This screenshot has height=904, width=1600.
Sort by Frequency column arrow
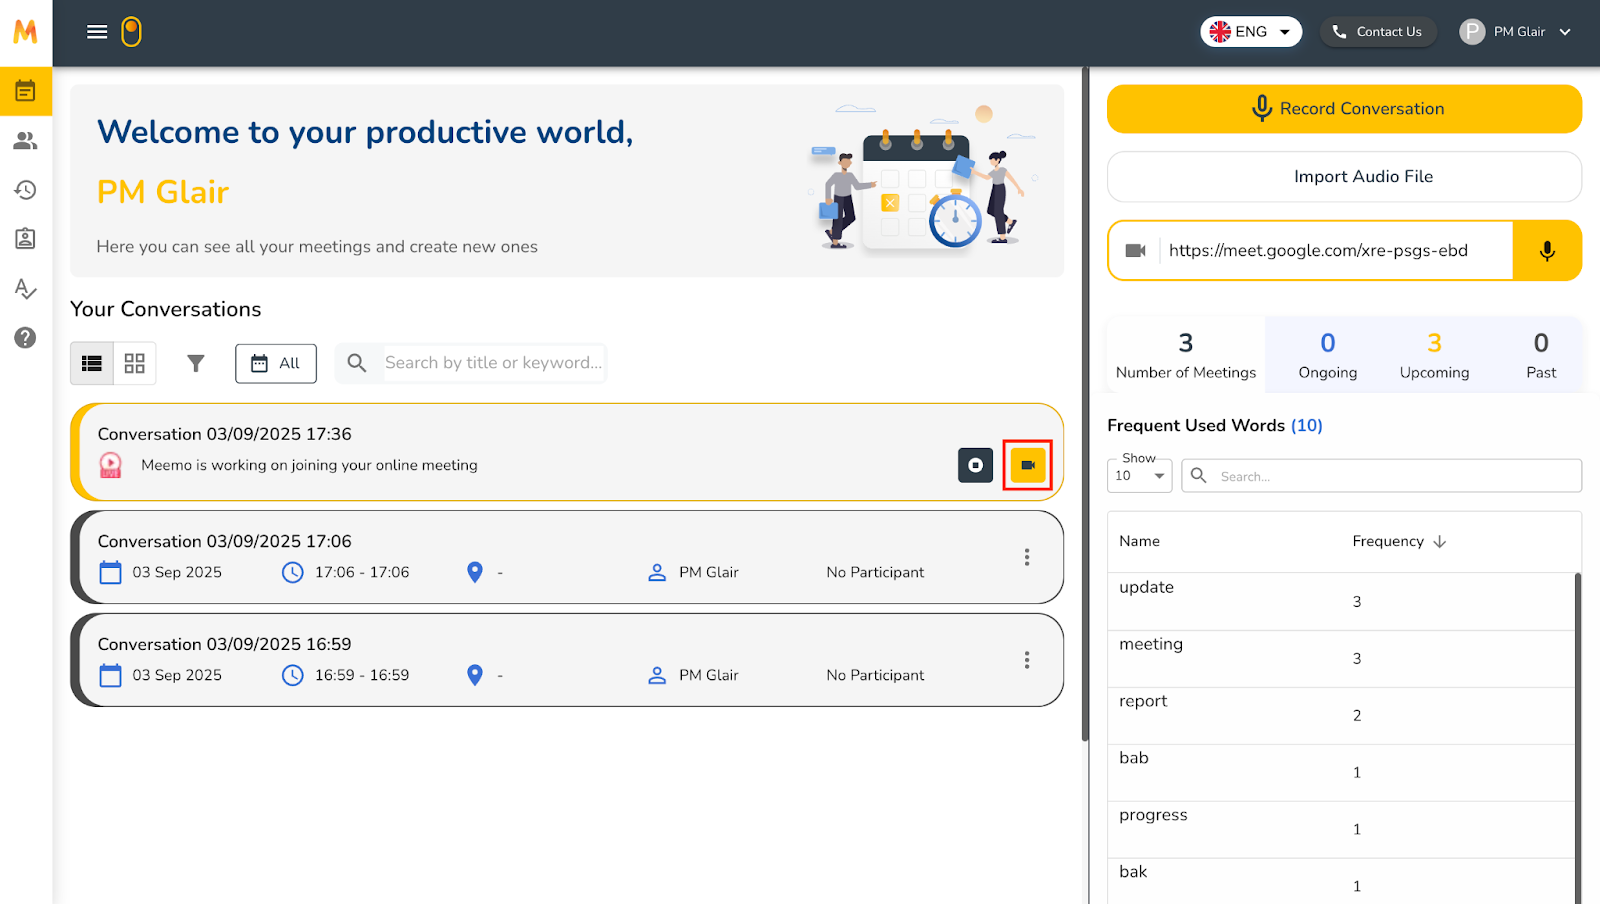click(x=1440, y=541)
